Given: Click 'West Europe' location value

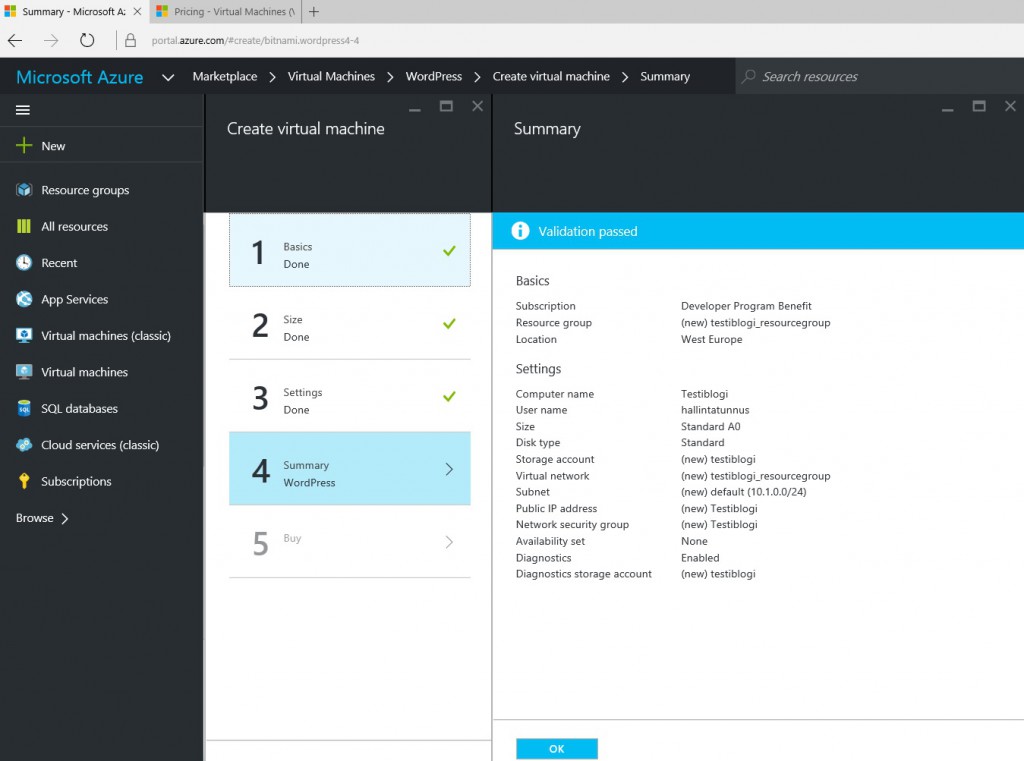Looking at the screenshot, I should point(711,339).
